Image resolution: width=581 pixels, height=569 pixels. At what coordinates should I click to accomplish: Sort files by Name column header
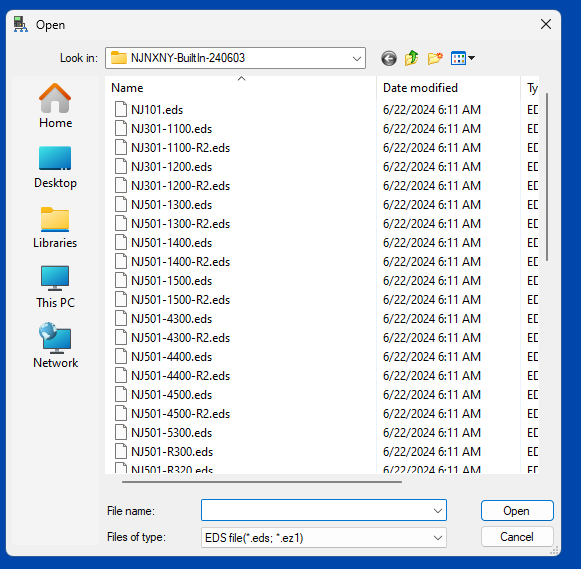pyautogui.click(x=240, y=88)
